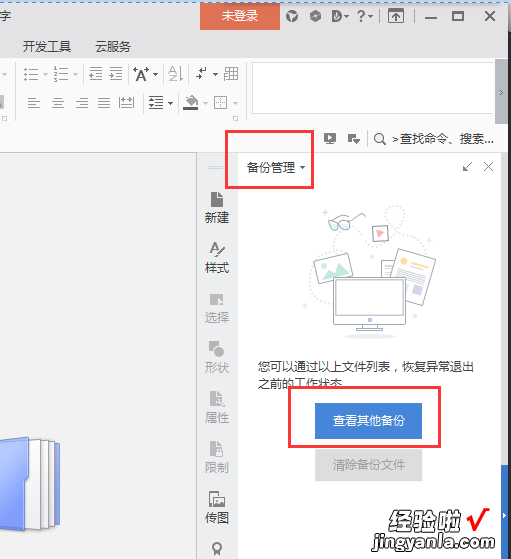Increase paragraph indent
Viewport: 511px width, 559px height.
click(x=116, y=74)
